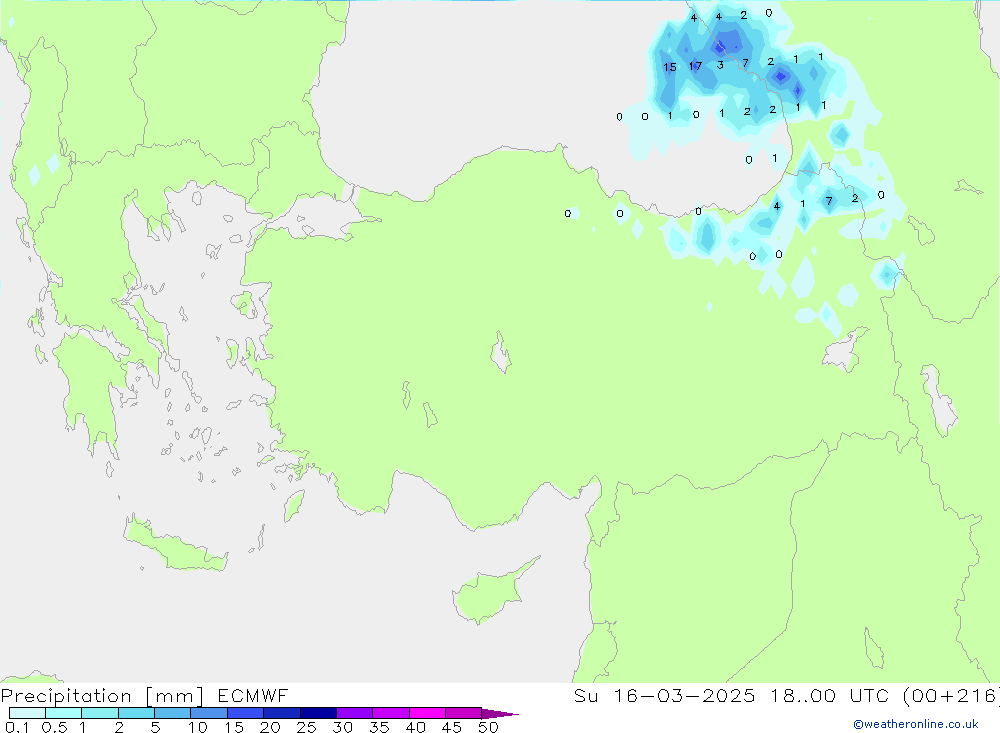Click the legend swatch between 1 and 2

pyautogui.click(x=99, y=713)
